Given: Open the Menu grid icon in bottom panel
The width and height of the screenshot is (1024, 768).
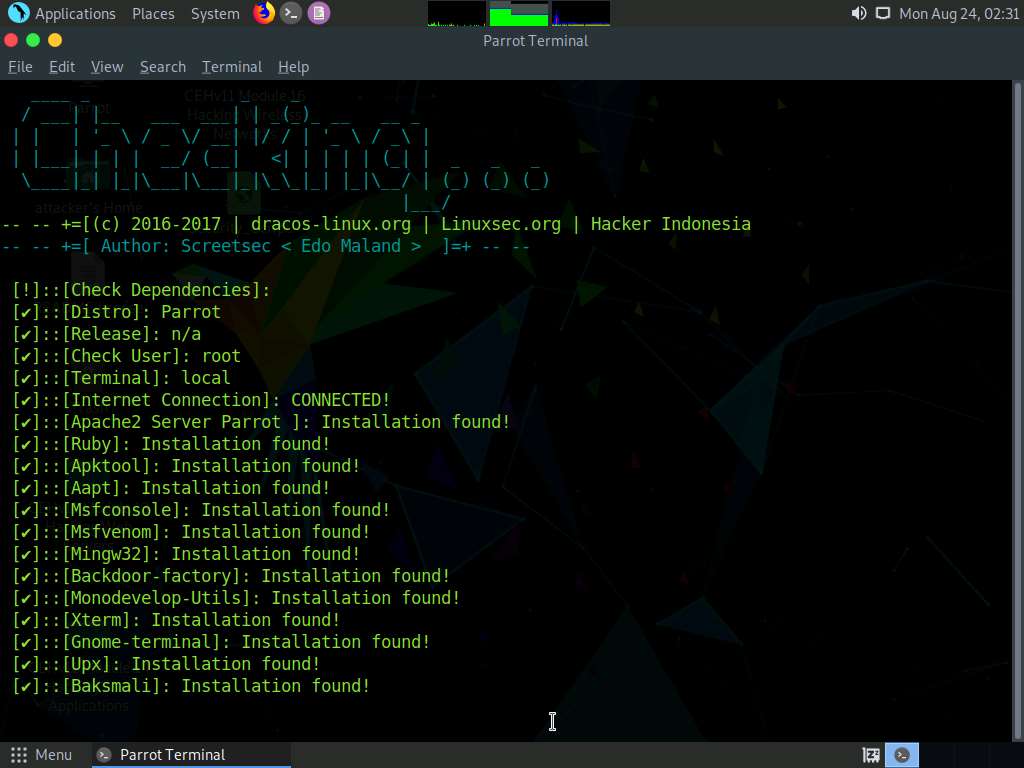Looking at the screenshot, I should 19,755.
